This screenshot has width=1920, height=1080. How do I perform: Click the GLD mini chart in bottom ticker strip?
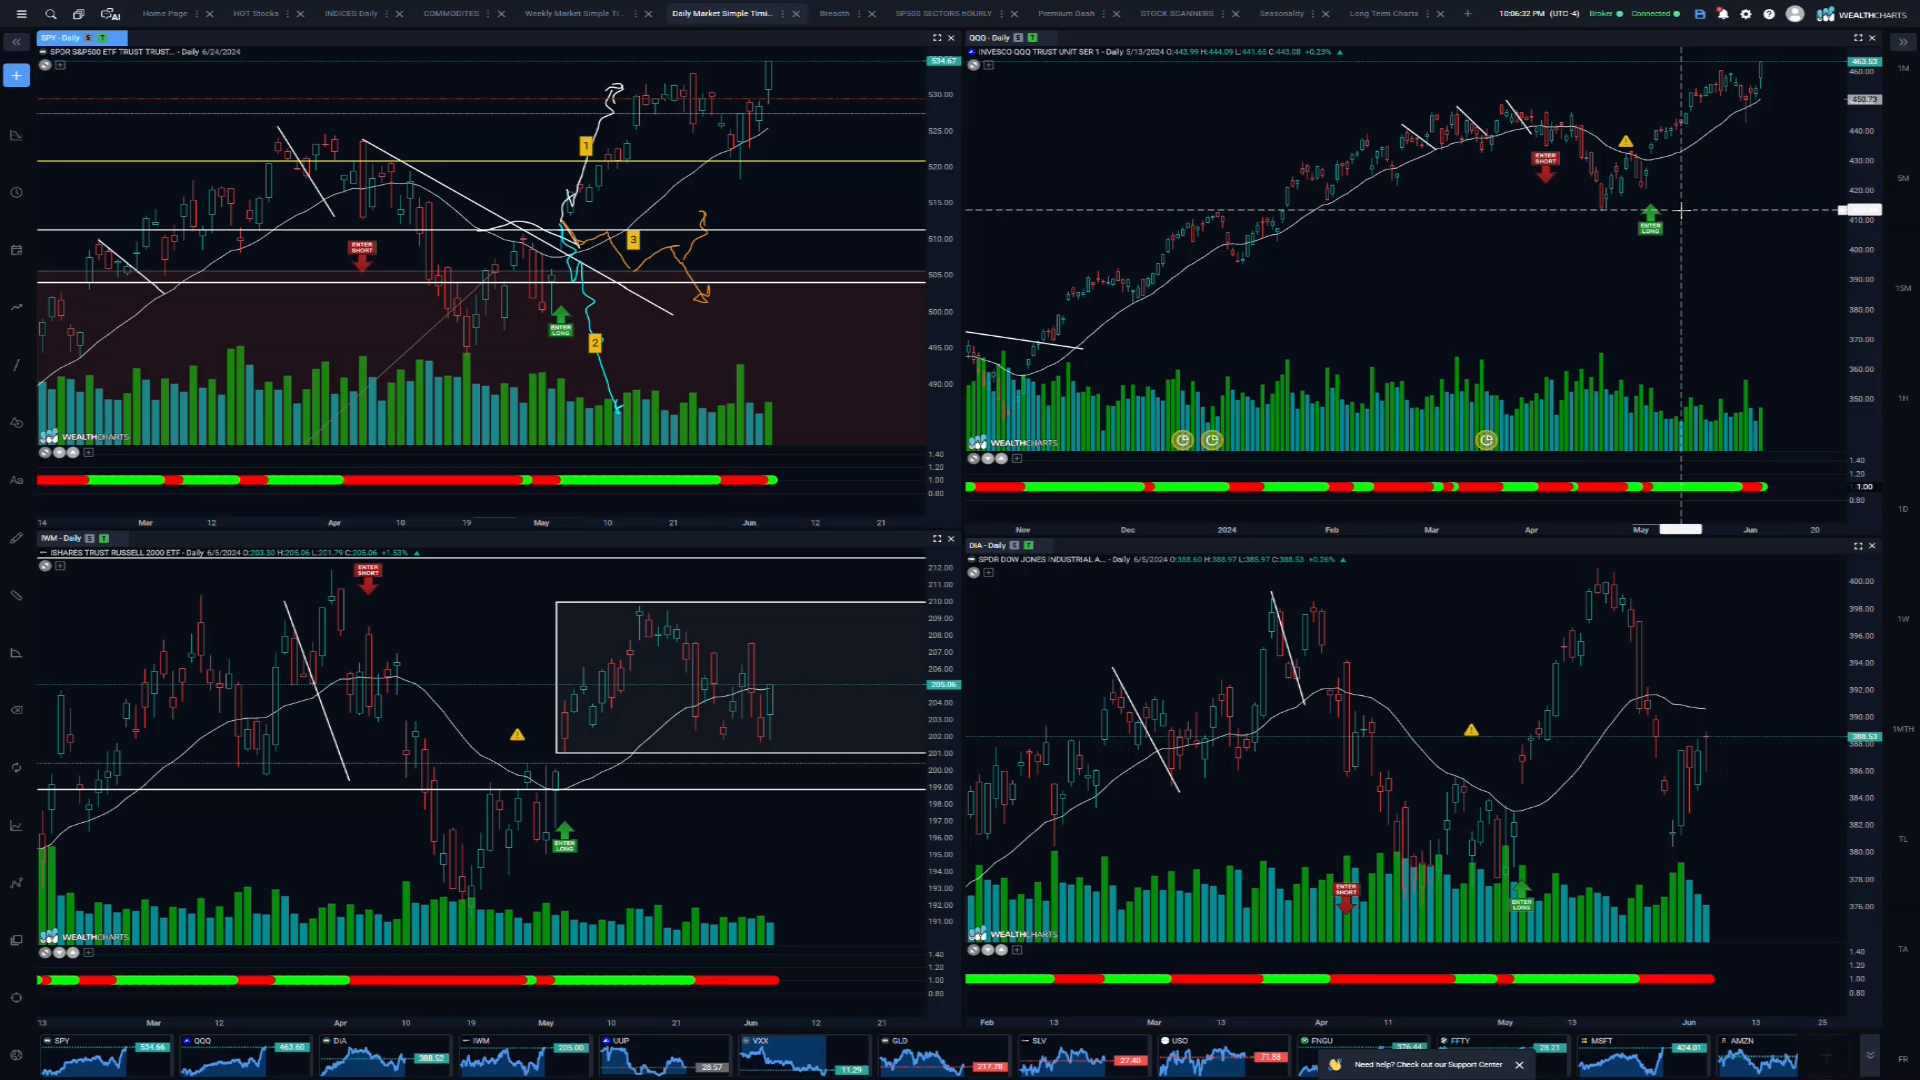945,1056
